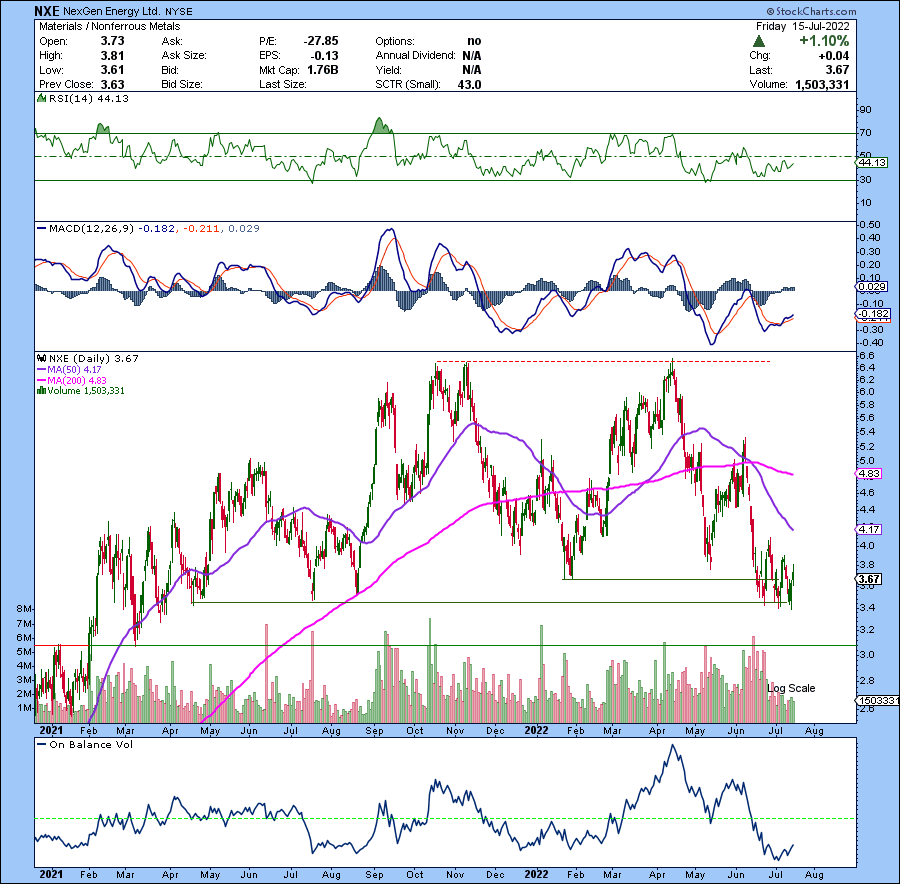Click the +1.10% percent change value
The image size is (900, 884).
point(824,41)
